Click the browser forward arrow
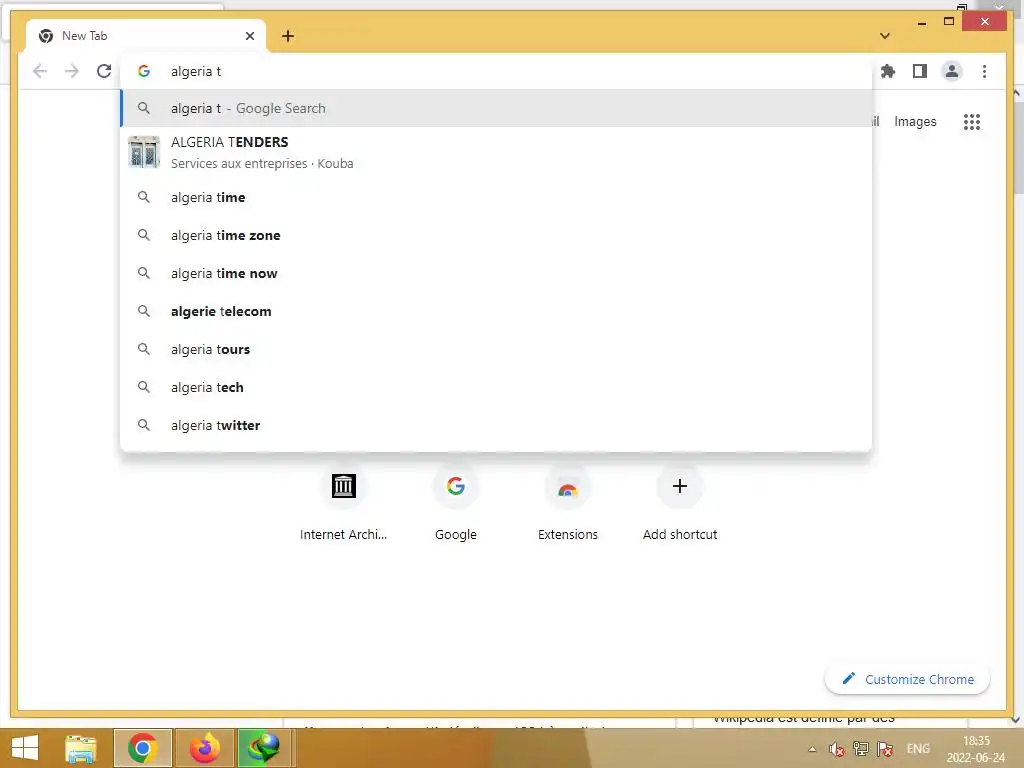 pos(72,71)
